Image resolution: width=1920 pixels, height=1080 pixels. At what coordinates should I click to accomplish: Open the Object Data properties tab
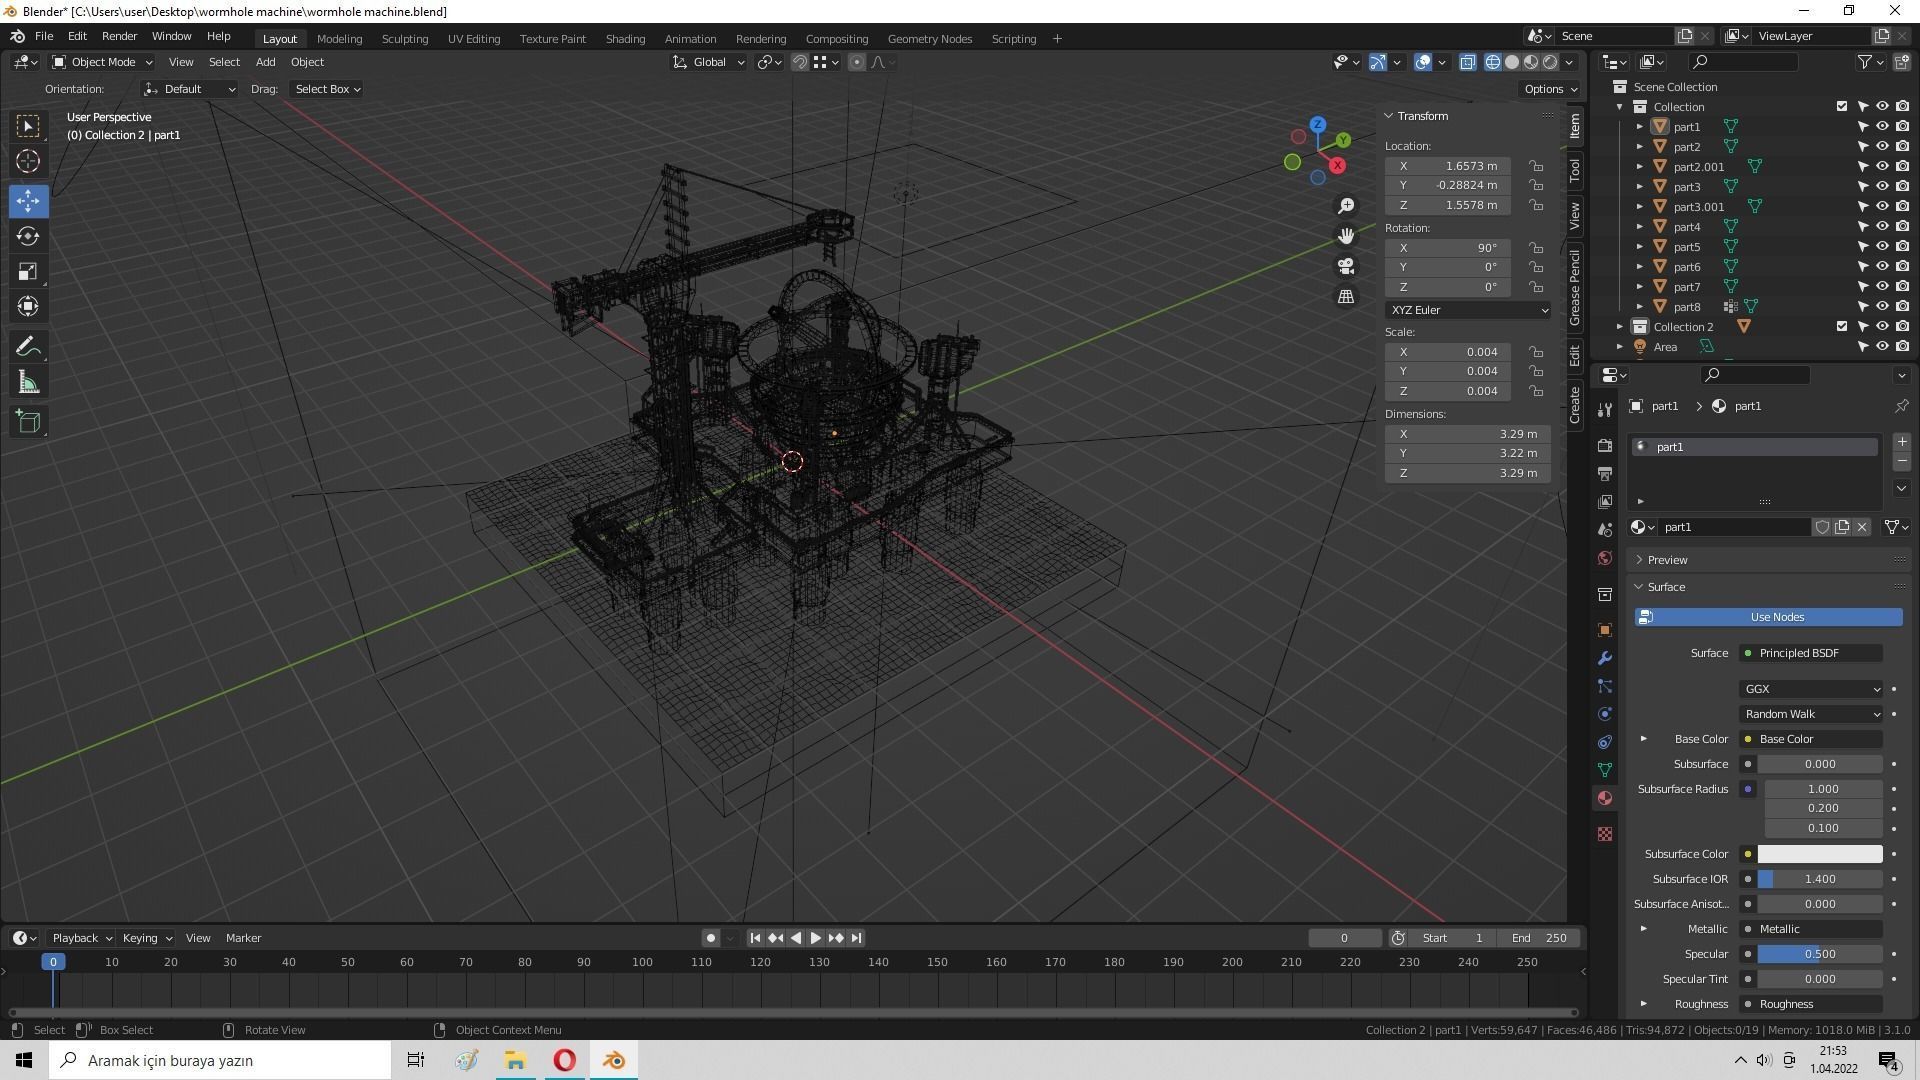coord(1605,770)
